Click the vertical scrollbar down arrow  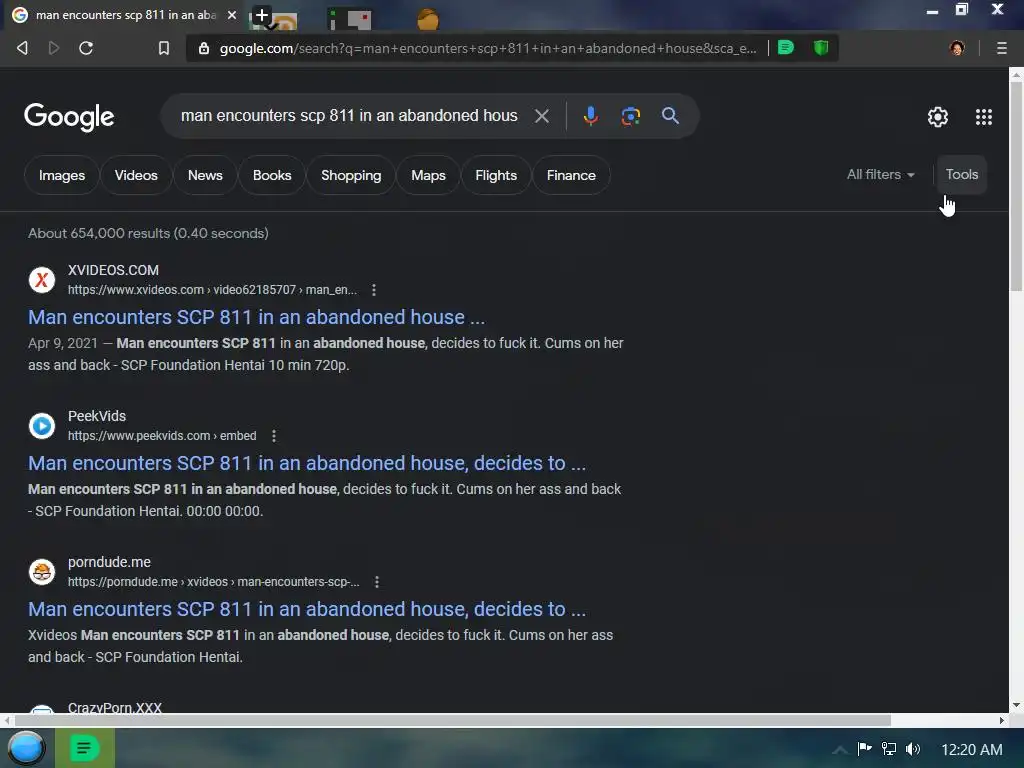pyautogui.click(x=1016, y=705)
